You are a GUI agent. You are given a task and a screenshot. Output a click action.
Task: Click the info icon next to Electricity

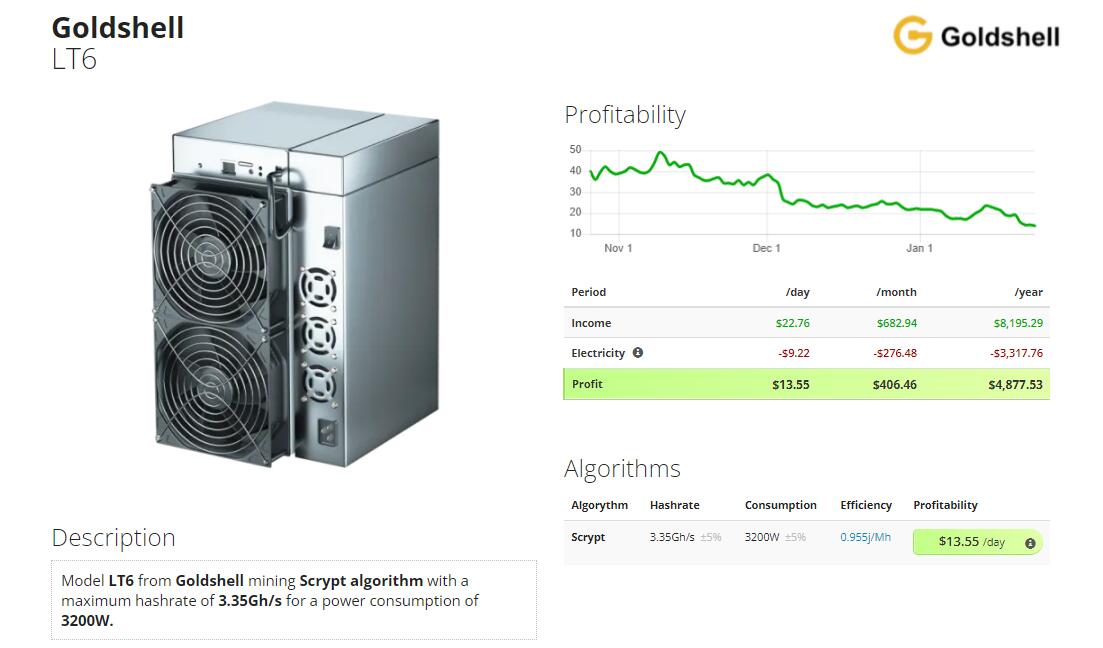637,352
